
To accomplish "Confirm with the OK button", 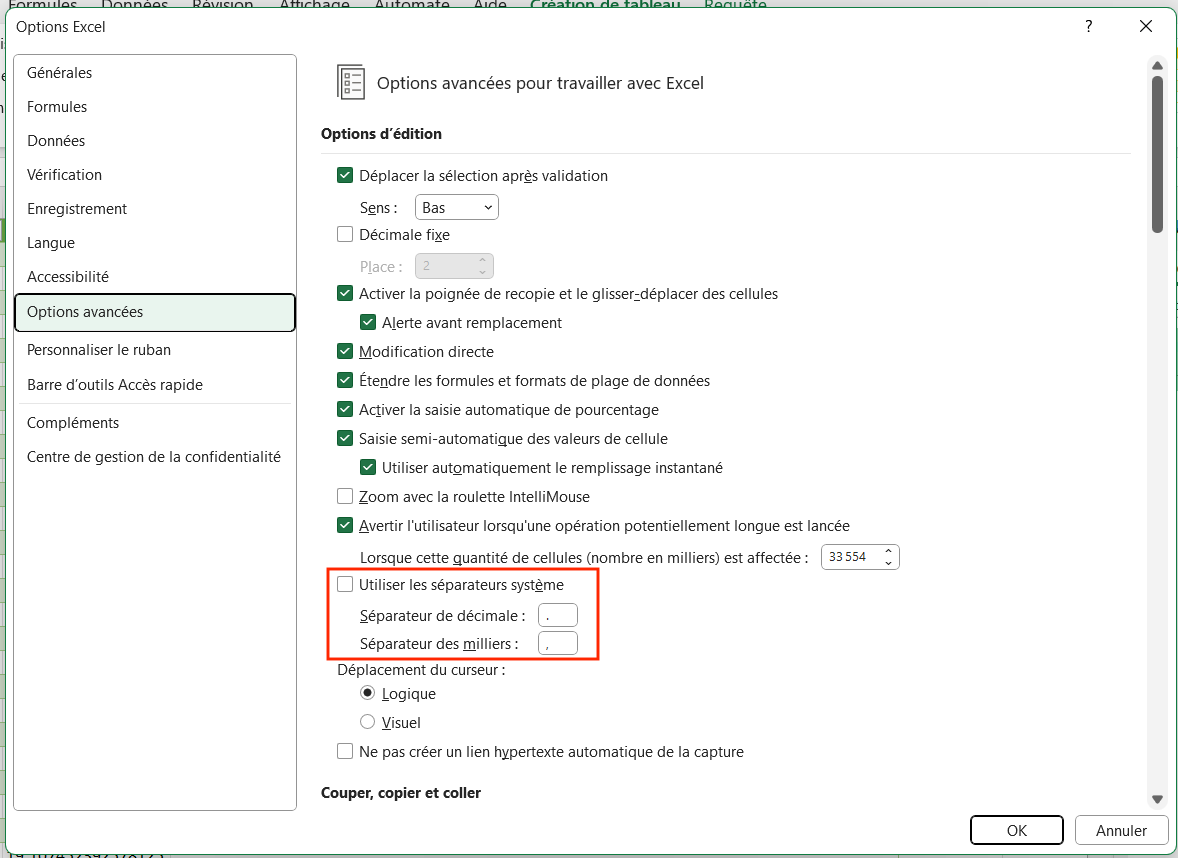I will click(x=1016, y=830).
